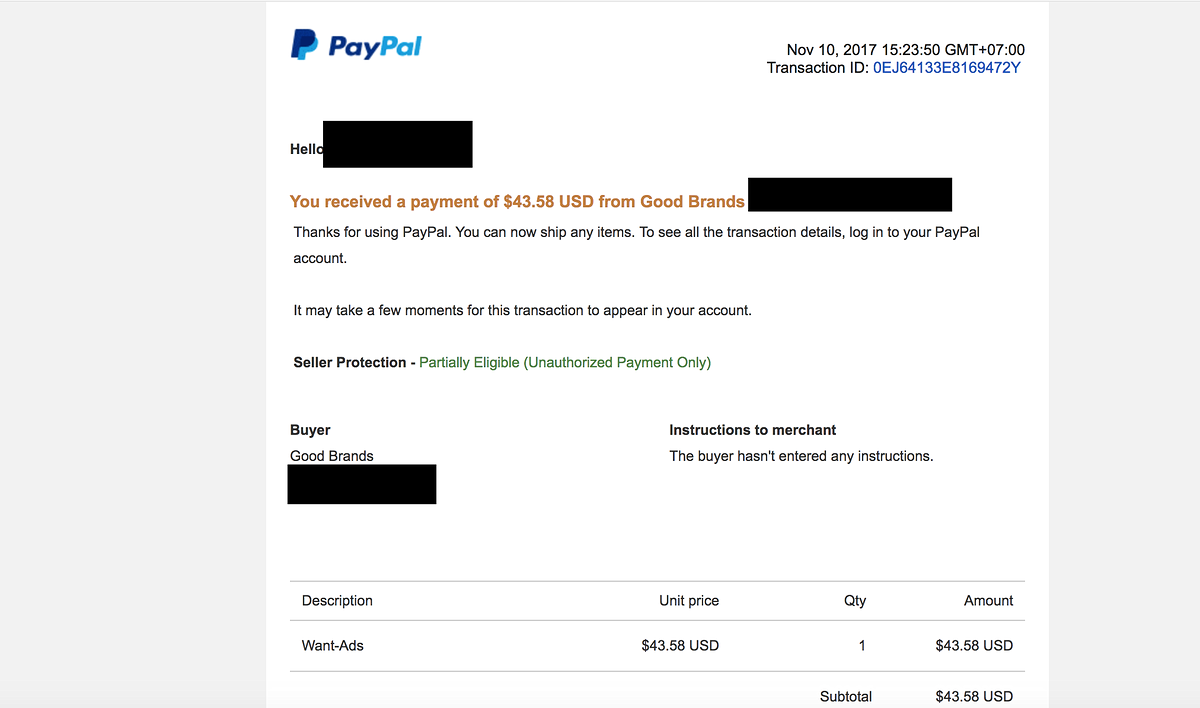Click the Hello greeting text
The width and height of the screenshot is (1200, 708).
(x=306, y=149)
